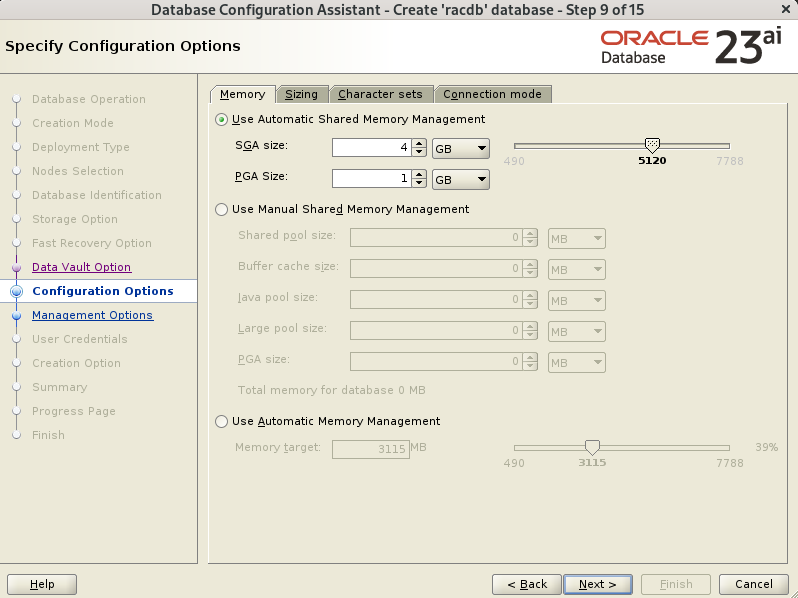Image resolution: width=798 pixels, height=598 pixels.
Task: Switch to the Connection mode tab
Action: click(x=492, y=95)
